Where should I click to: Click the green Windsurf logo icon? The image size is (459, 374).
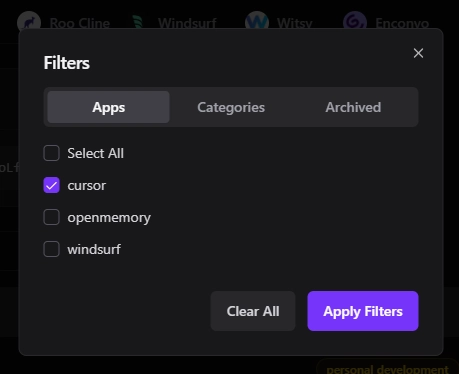tap(138, 22)
